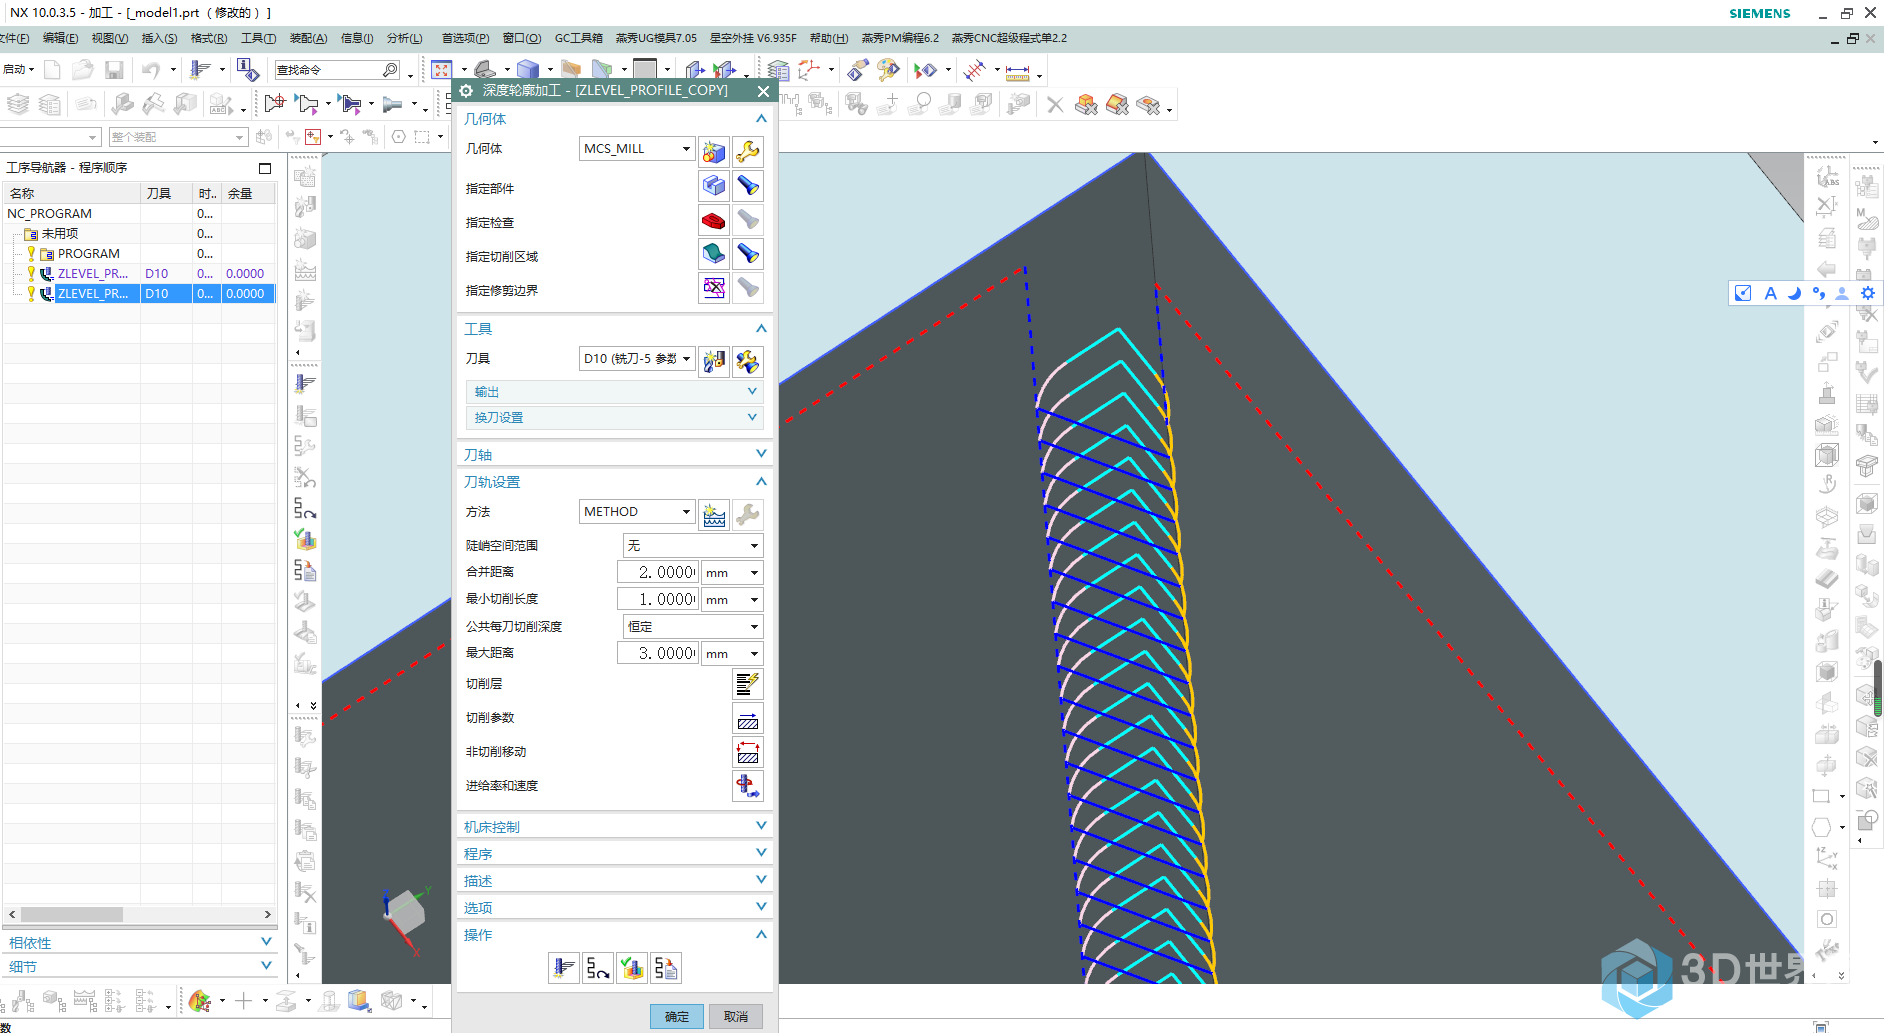Open the mm unit dropdown for 最大距离
Screen dimensions: 1884x1033
pyautogui.click(x=732, y=654)
